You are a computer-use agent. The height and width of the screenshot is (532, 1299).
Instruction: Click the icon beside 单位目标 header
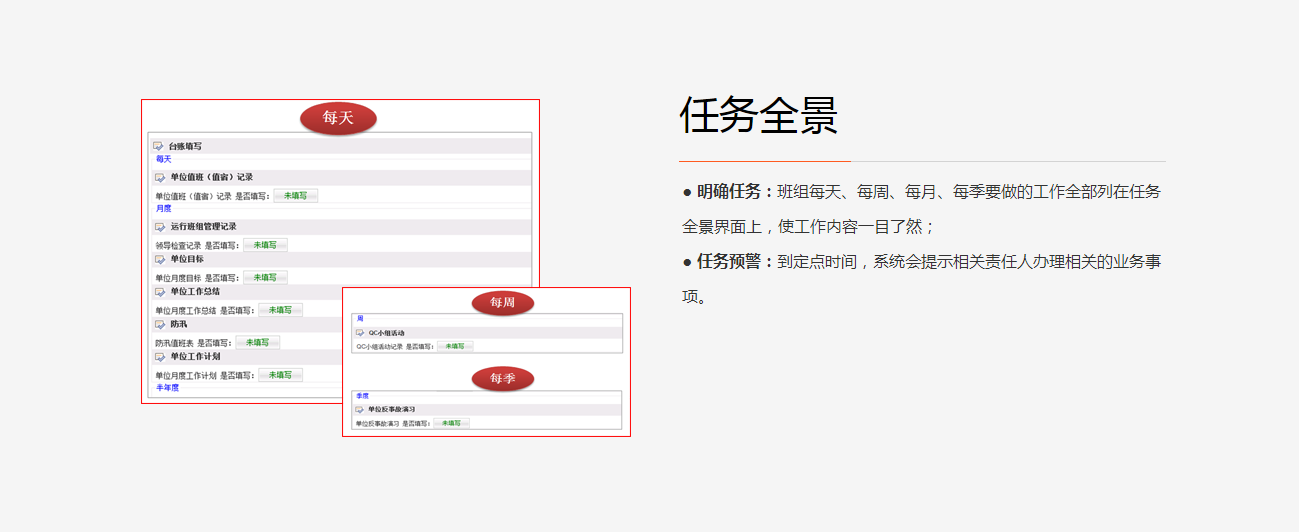(160, 259)
